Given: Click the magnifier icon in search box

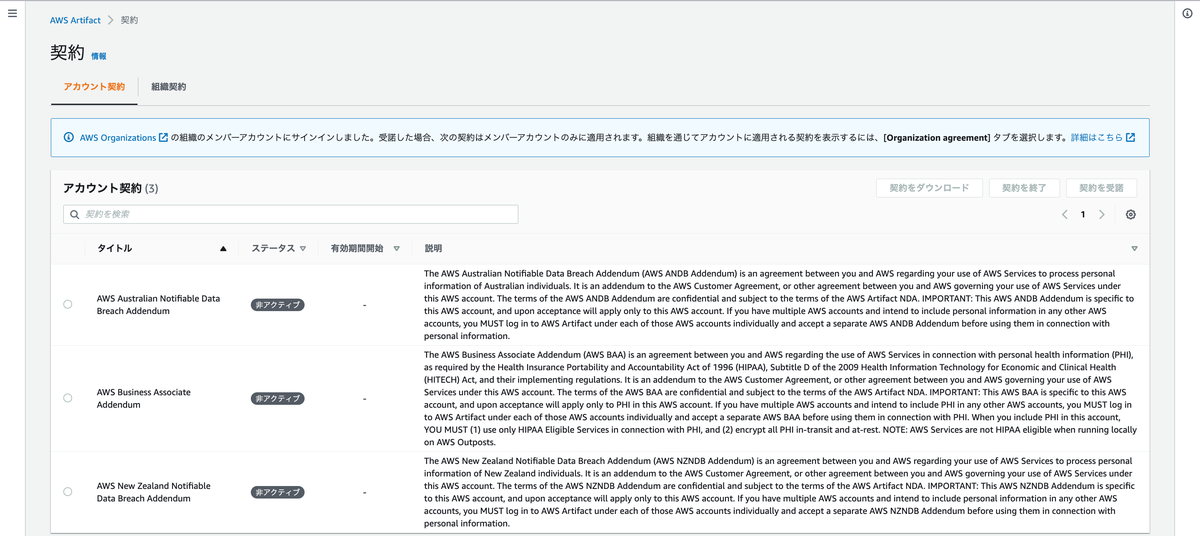Looking at the screenshot, I should coord(75,214).
